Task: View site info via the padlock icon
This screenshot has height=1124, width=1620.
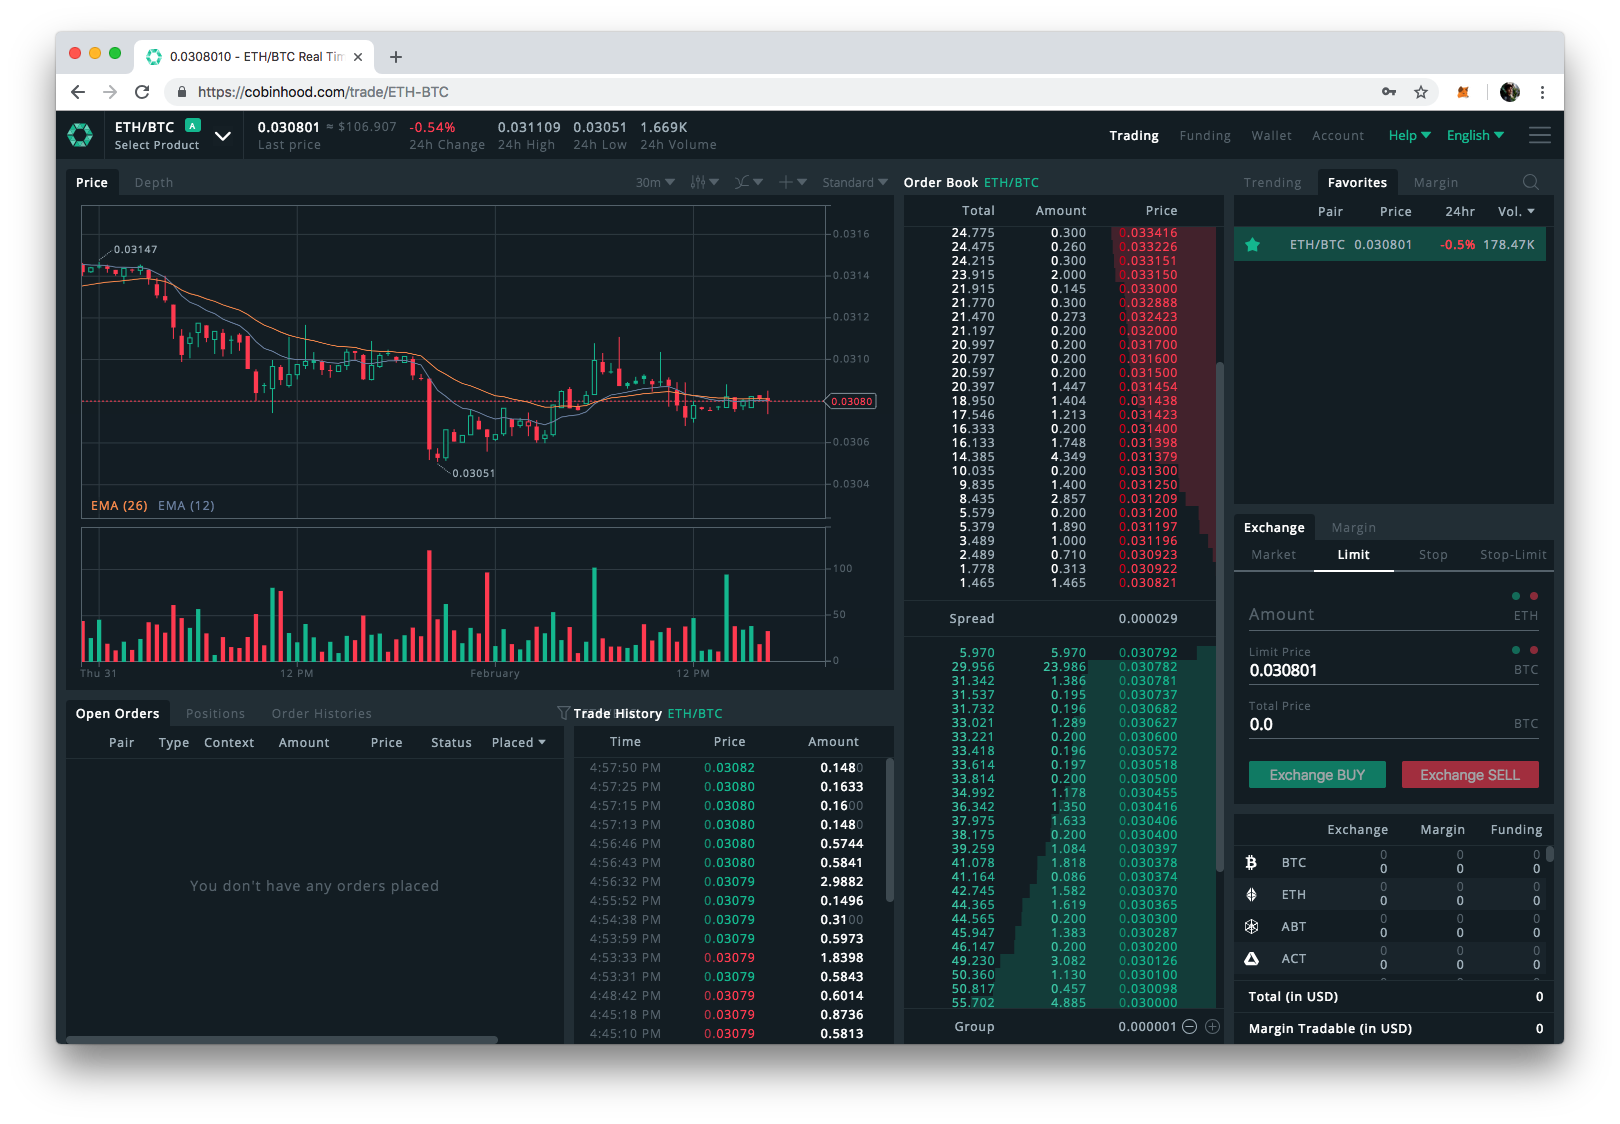Action: [x=181, y=92]
